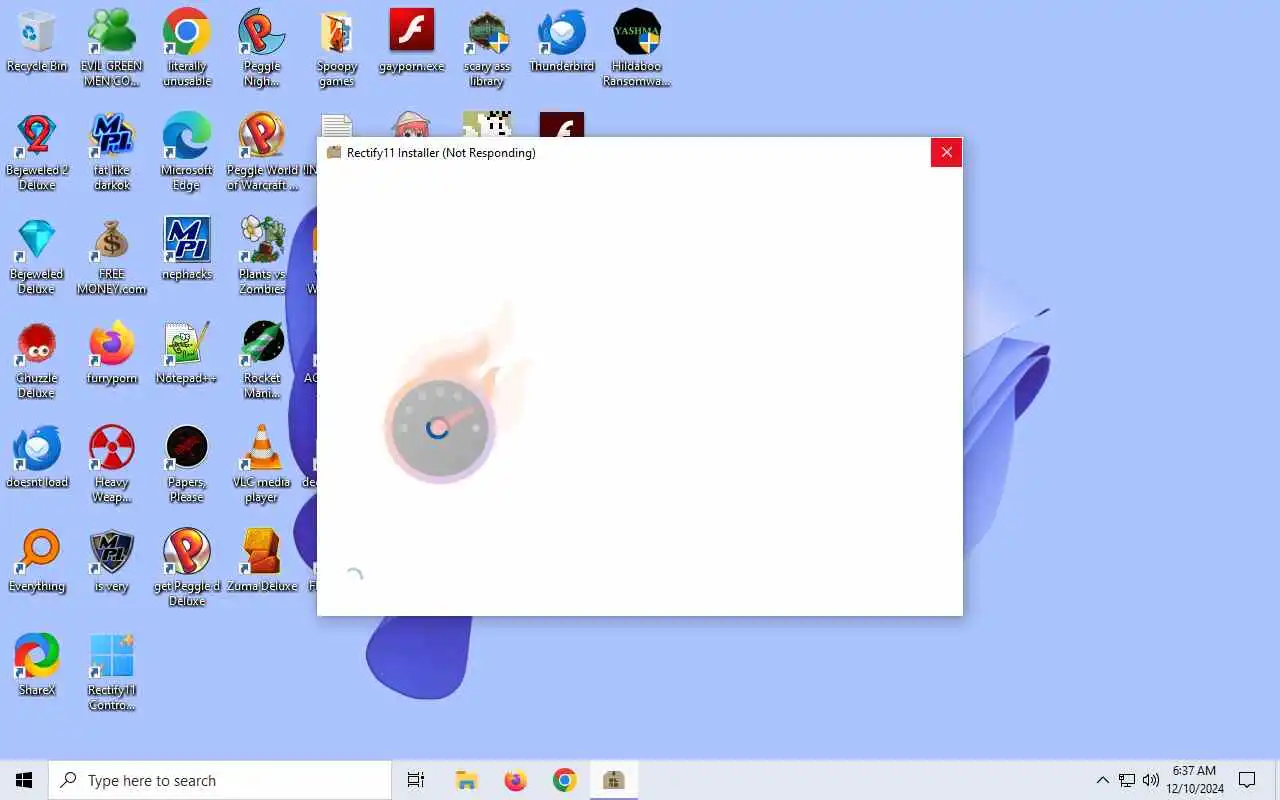
Task: Open the Windows Start menu
Action: click(x=24, y=780)
